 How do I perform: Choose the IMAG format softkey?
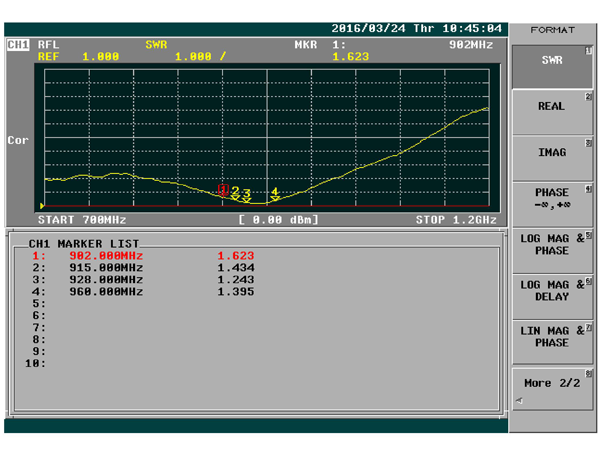pyautogui.click(x=552, y=159)
